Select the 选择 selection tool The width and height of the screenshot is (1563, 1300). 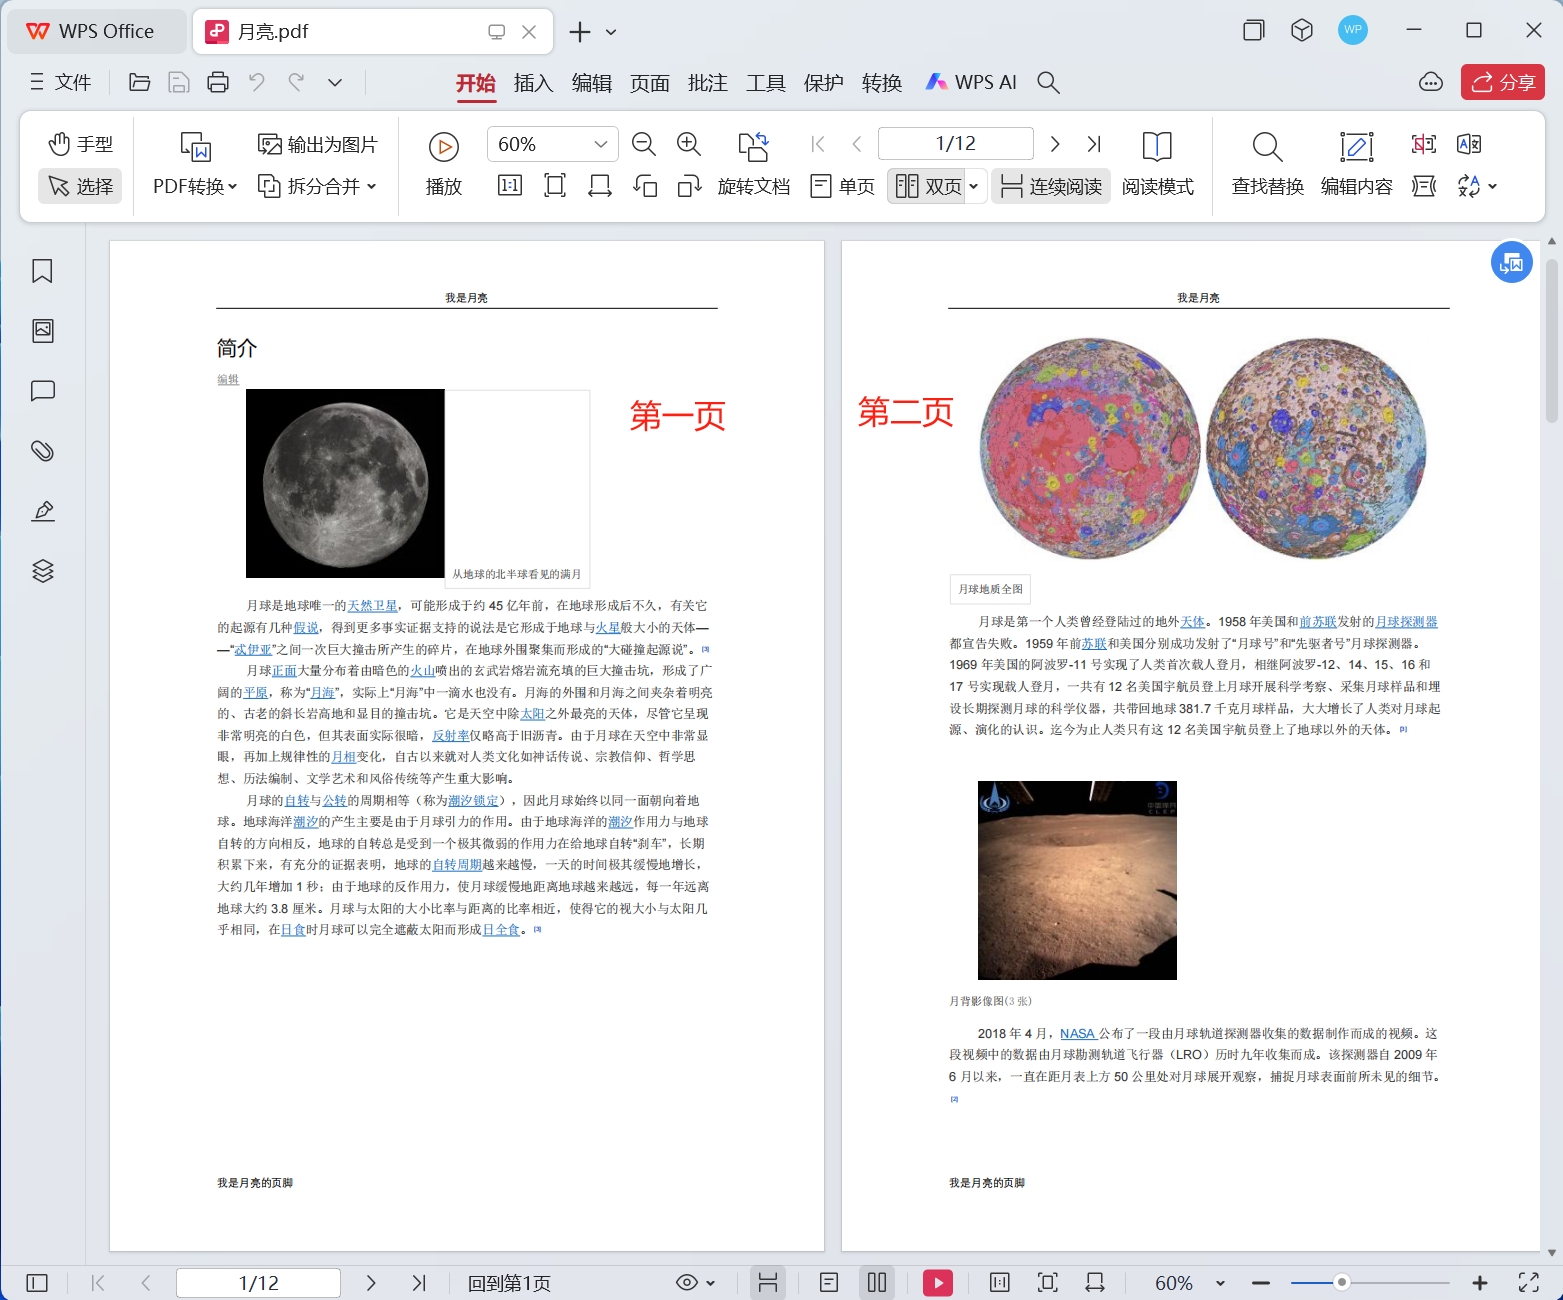click(79, 186)
